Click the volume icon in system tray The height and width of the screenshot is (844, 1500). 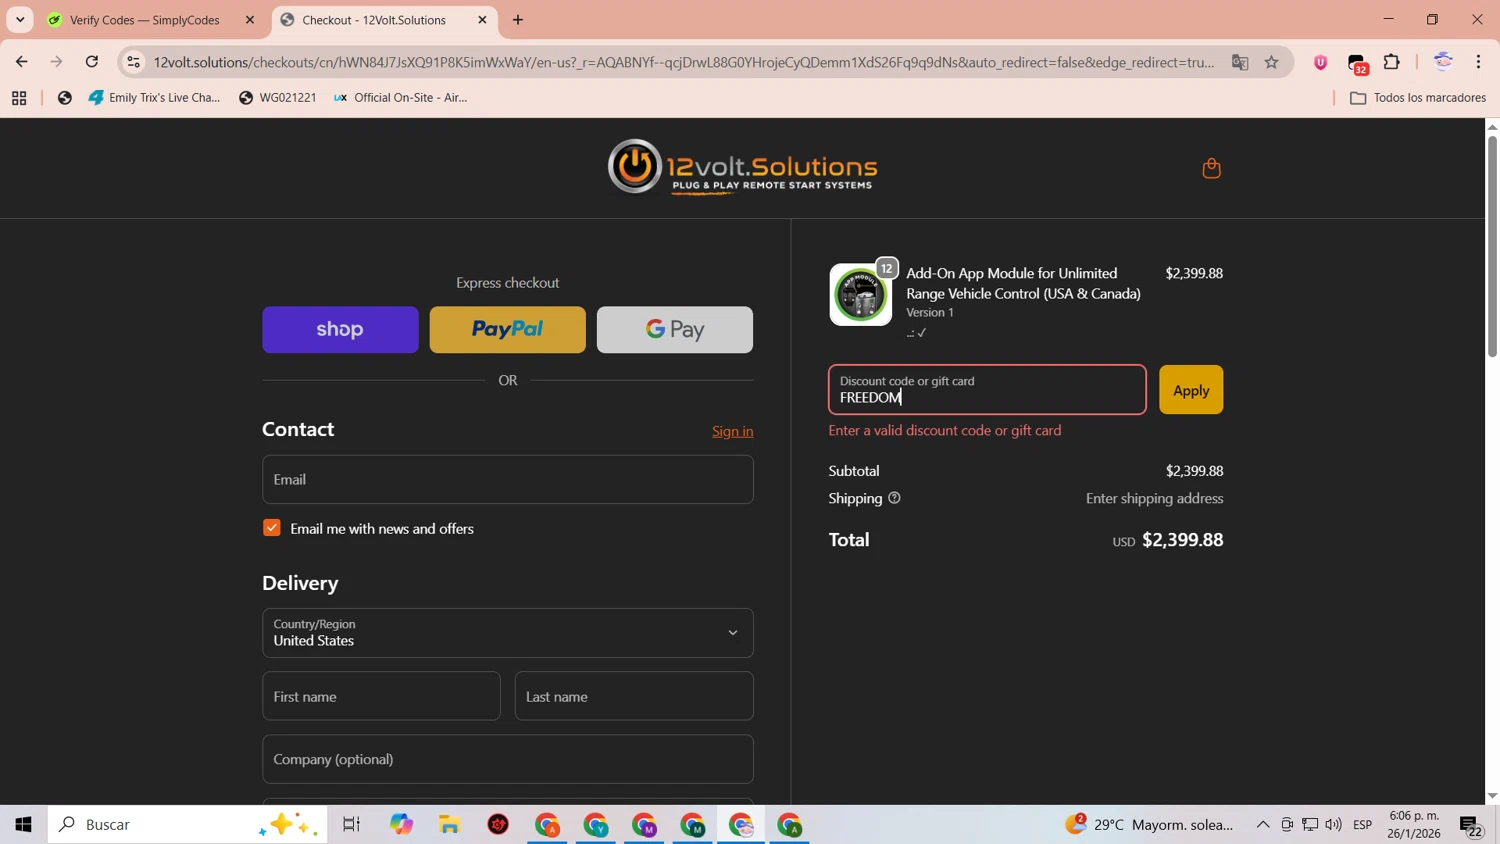1333,825
